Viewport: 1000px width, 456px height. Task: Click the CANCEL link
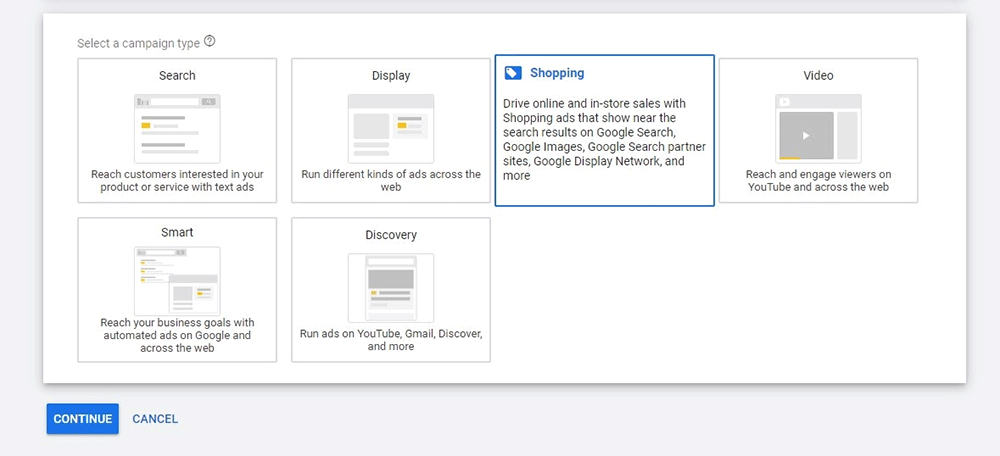(155, 419)
